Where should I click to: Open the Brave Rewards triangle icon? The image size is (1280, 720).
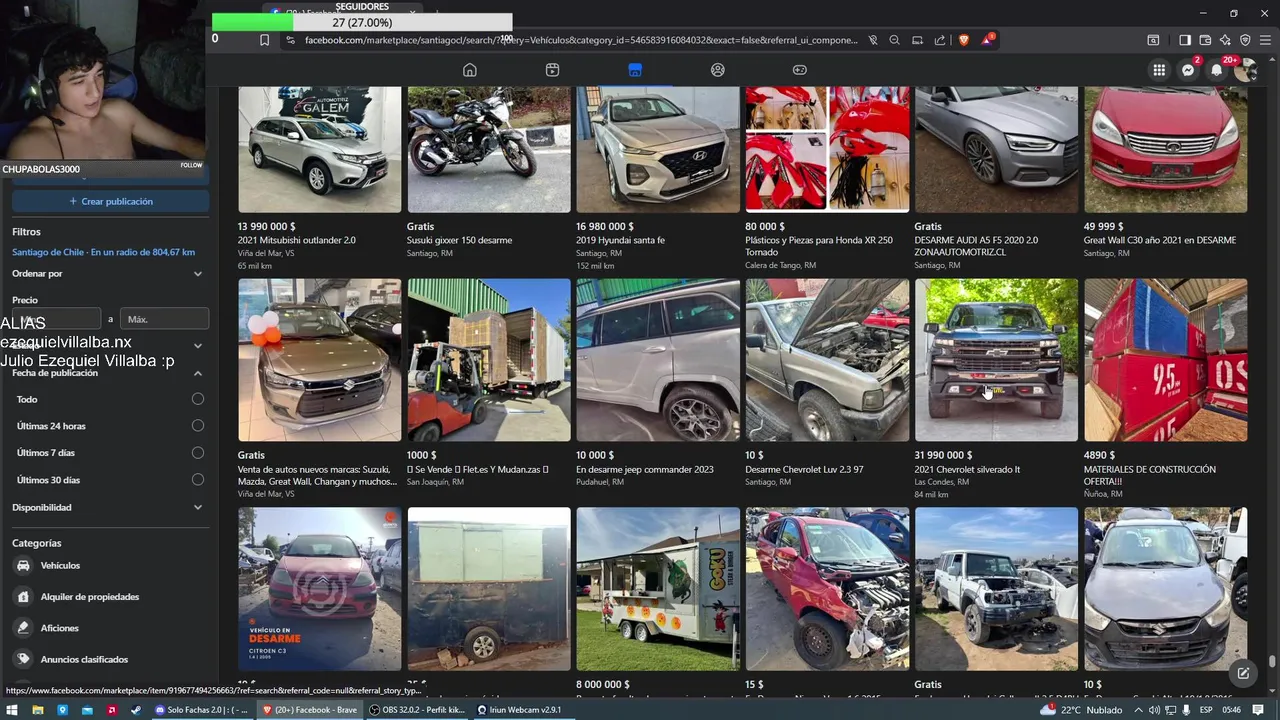[988, 40]
